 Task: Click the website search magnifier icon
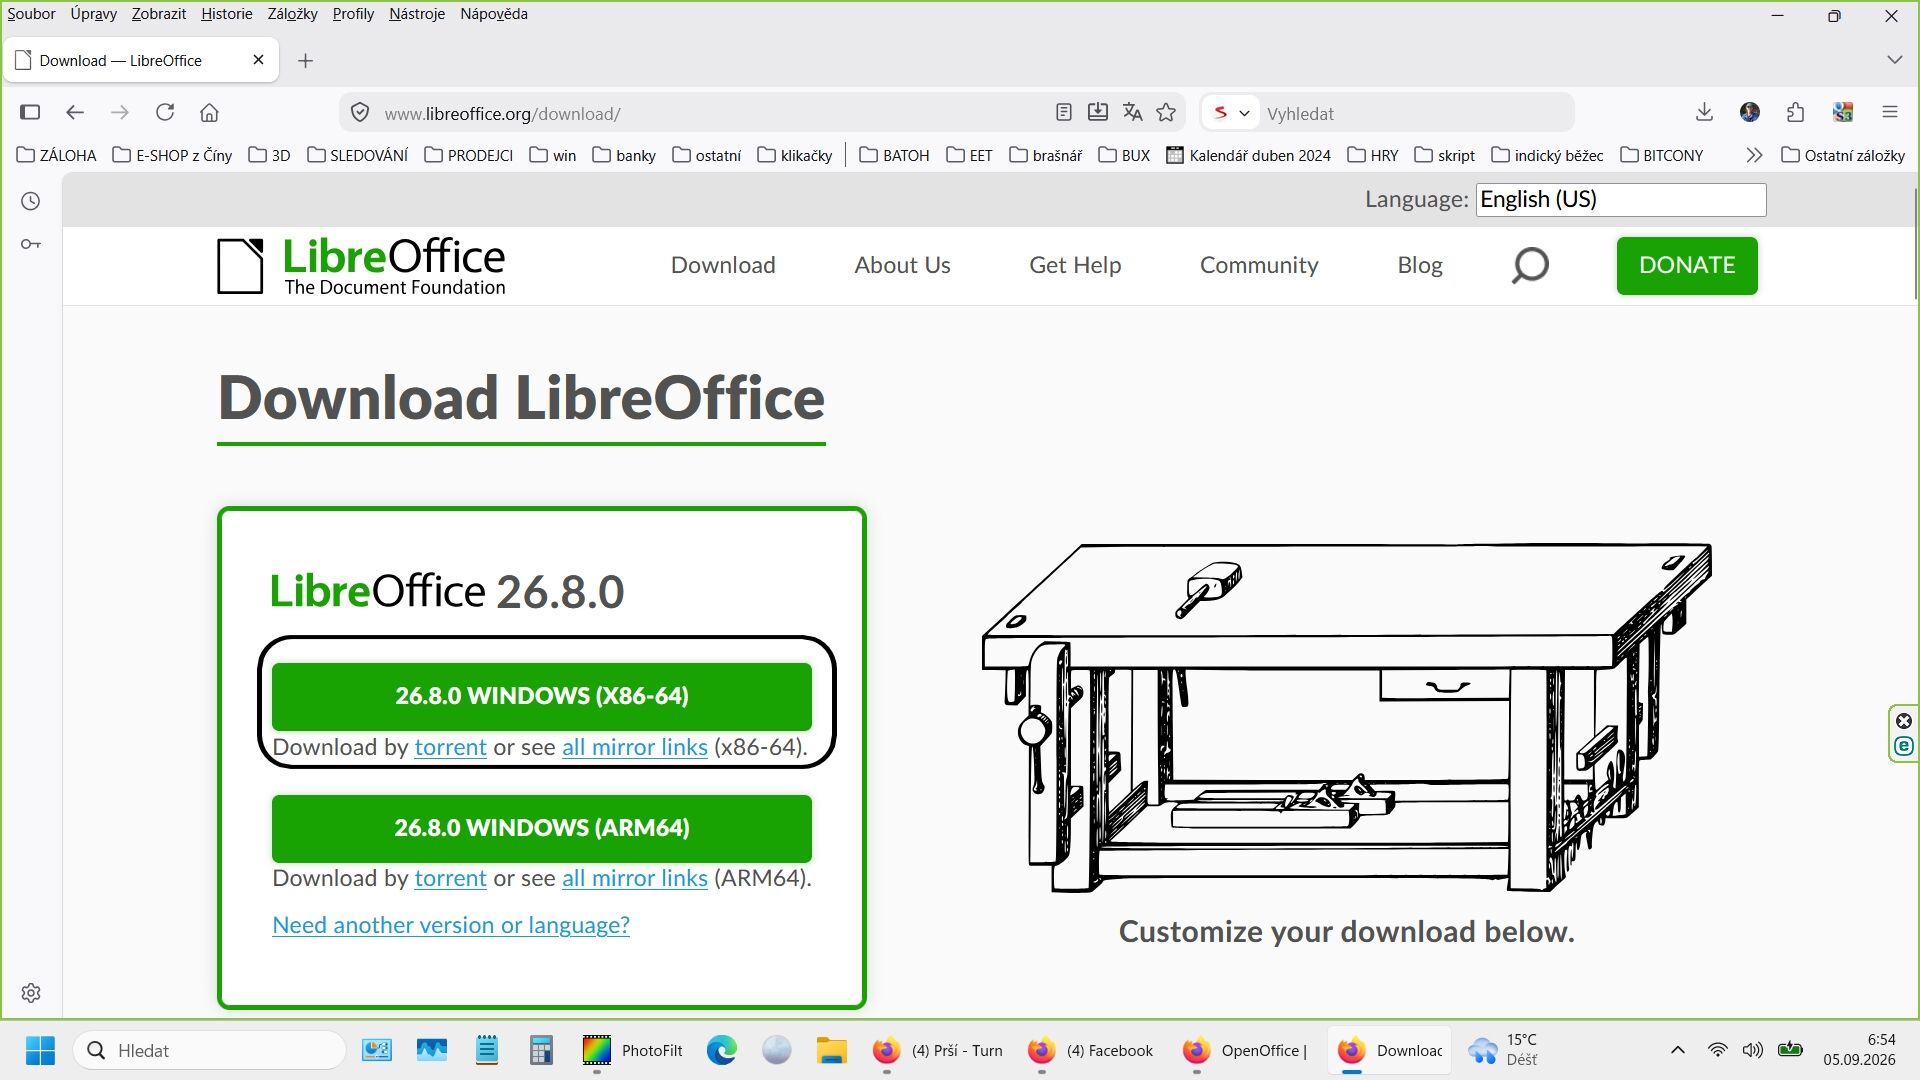[x=1530, y=266]
